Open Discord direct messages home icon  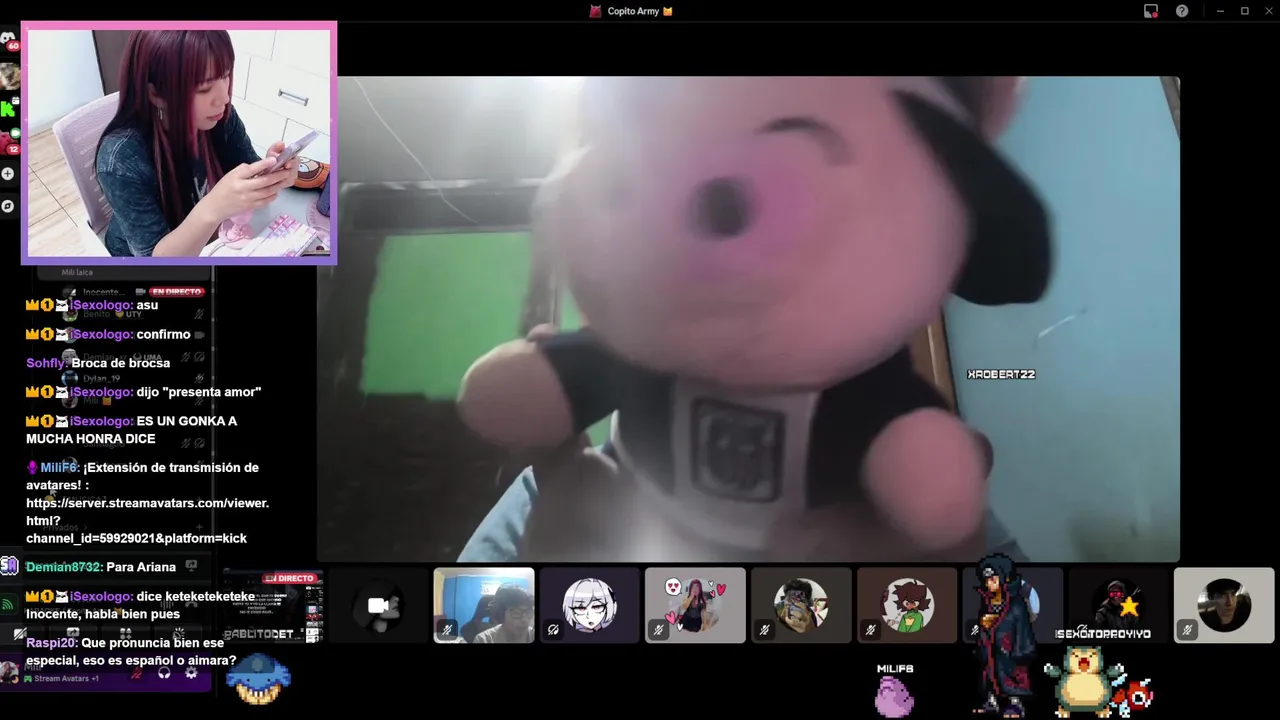tap(8, 40)
